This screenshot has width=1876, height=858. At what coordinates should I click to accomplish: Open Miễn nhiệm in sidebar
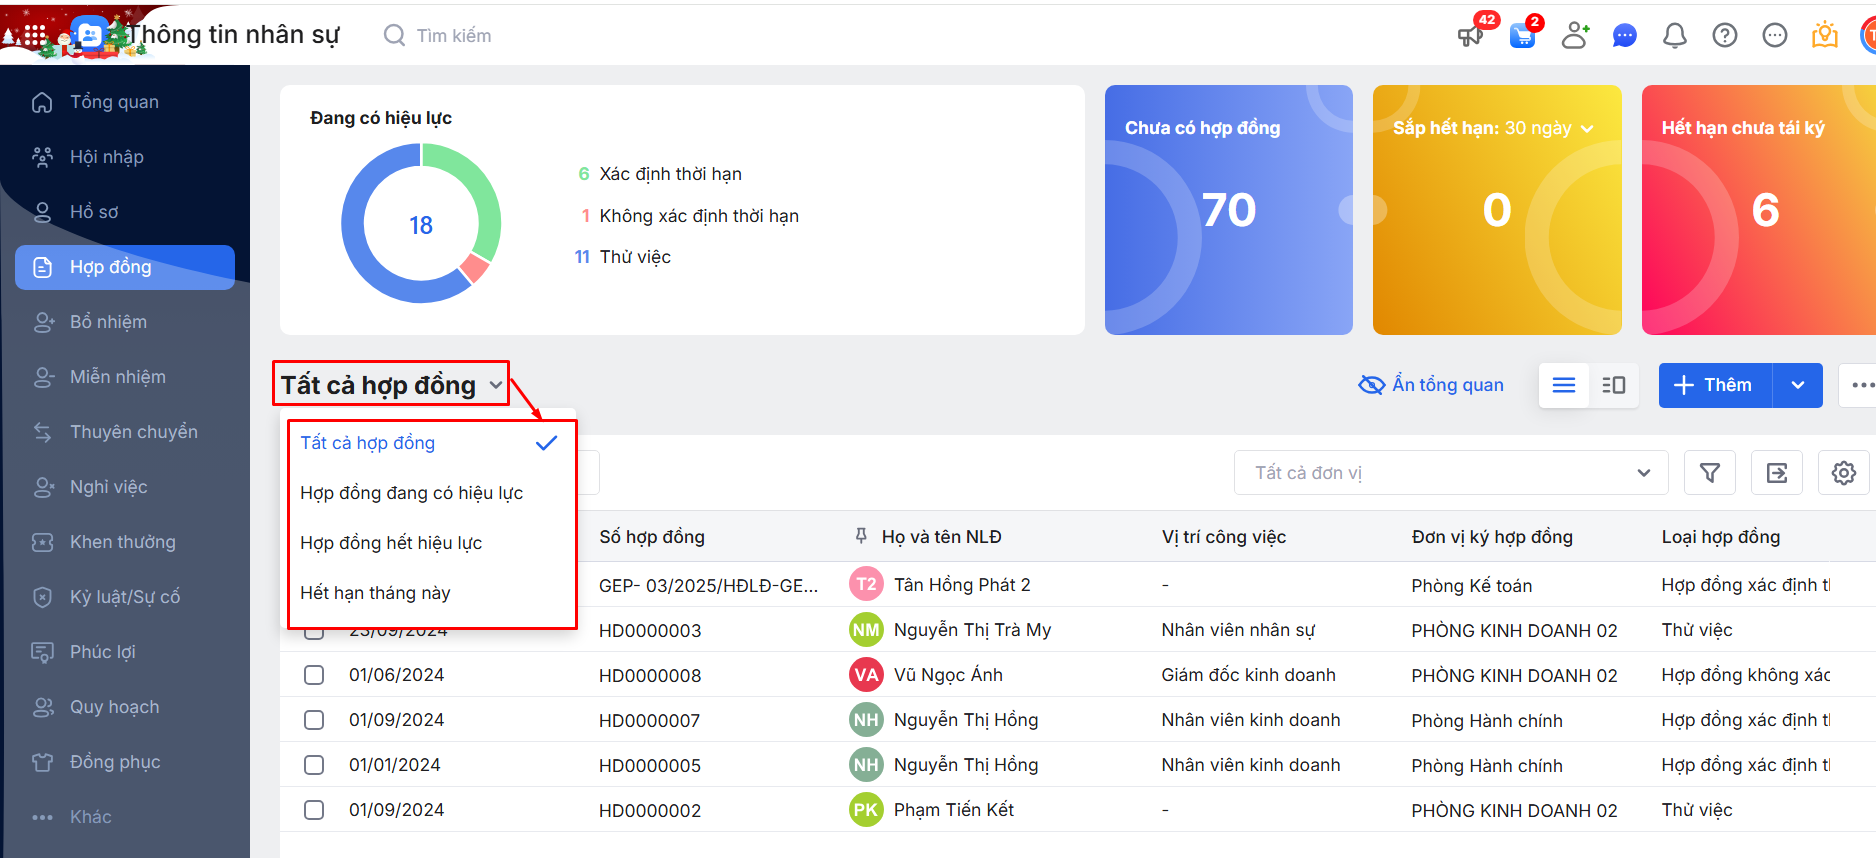(125, 377)
